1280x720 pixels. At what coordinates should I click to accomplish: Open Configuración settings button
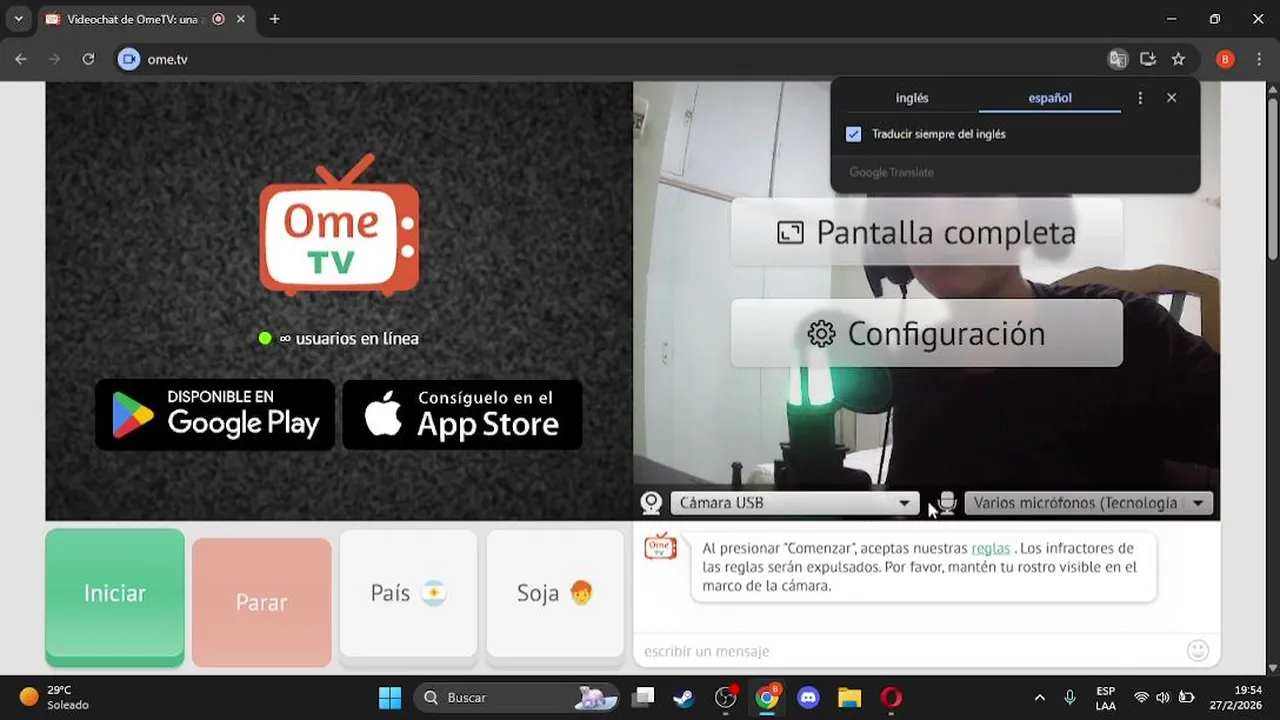click(x=927, y=333)
